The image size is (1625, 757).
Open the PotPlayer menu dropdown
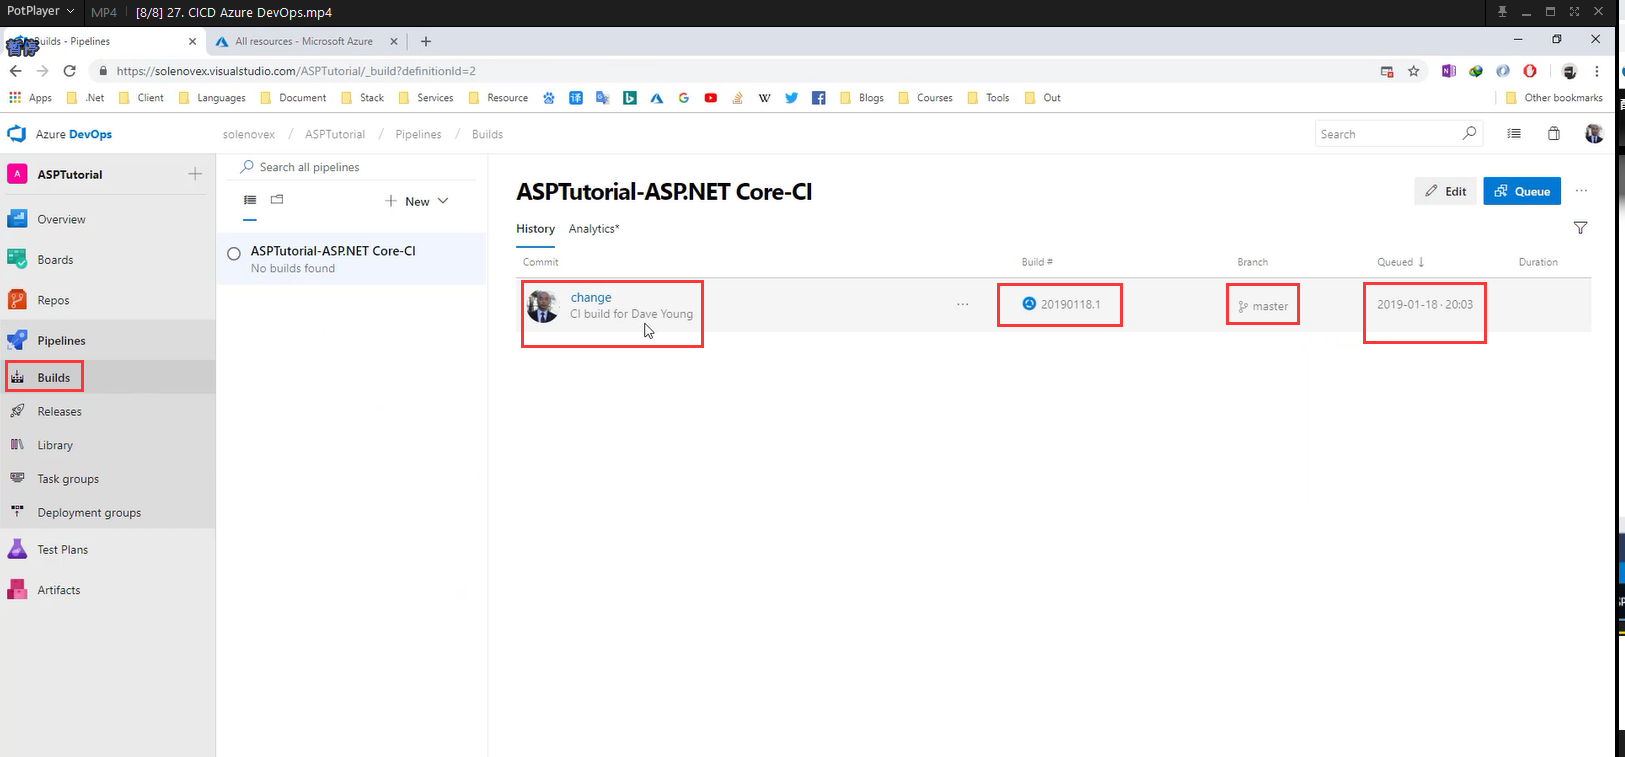pyautogui.click(x=41, y=11)
